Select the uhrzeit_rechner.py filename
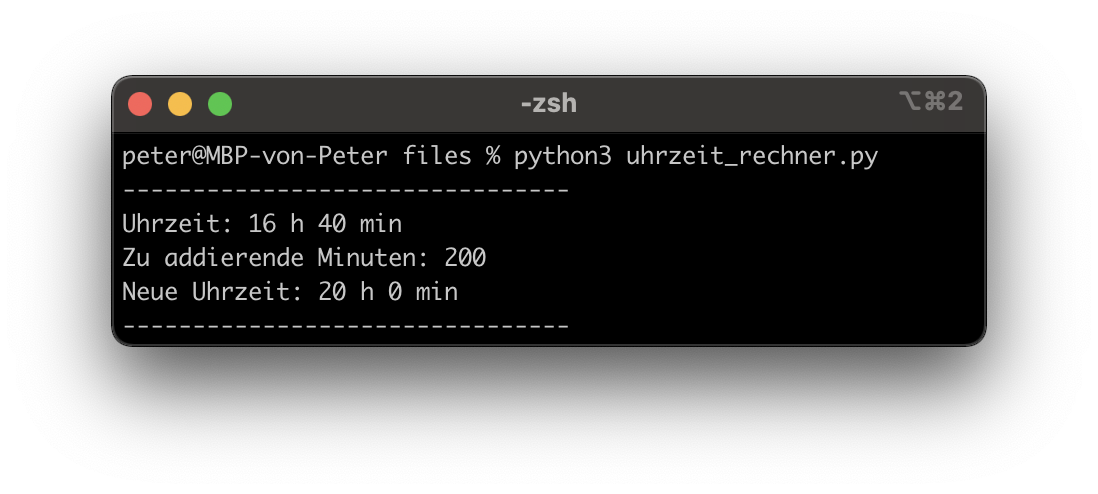Viewport: 1098px width, 494px height. click(751, 157)
